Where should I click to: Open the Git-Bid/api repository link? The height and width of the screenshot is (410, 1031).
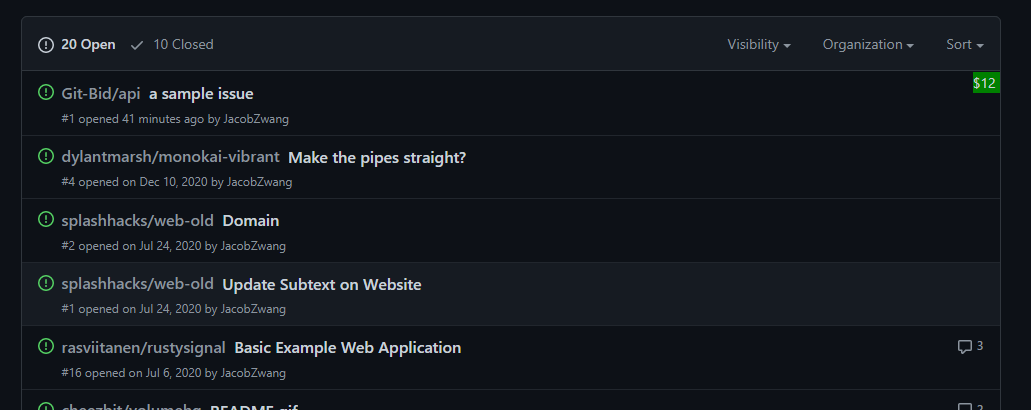coord(101,94)
